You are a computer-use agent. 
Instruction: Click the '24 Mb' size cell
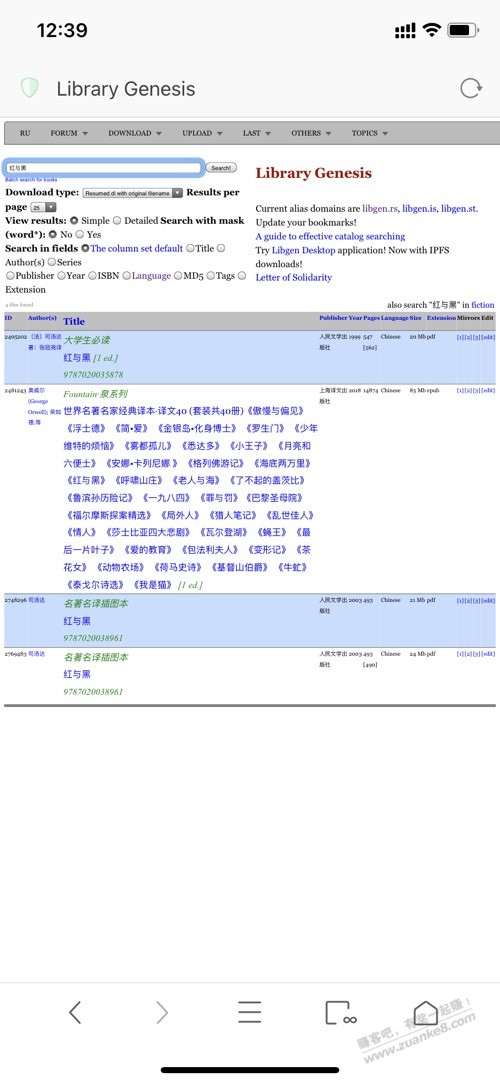[x=417, y=653]
